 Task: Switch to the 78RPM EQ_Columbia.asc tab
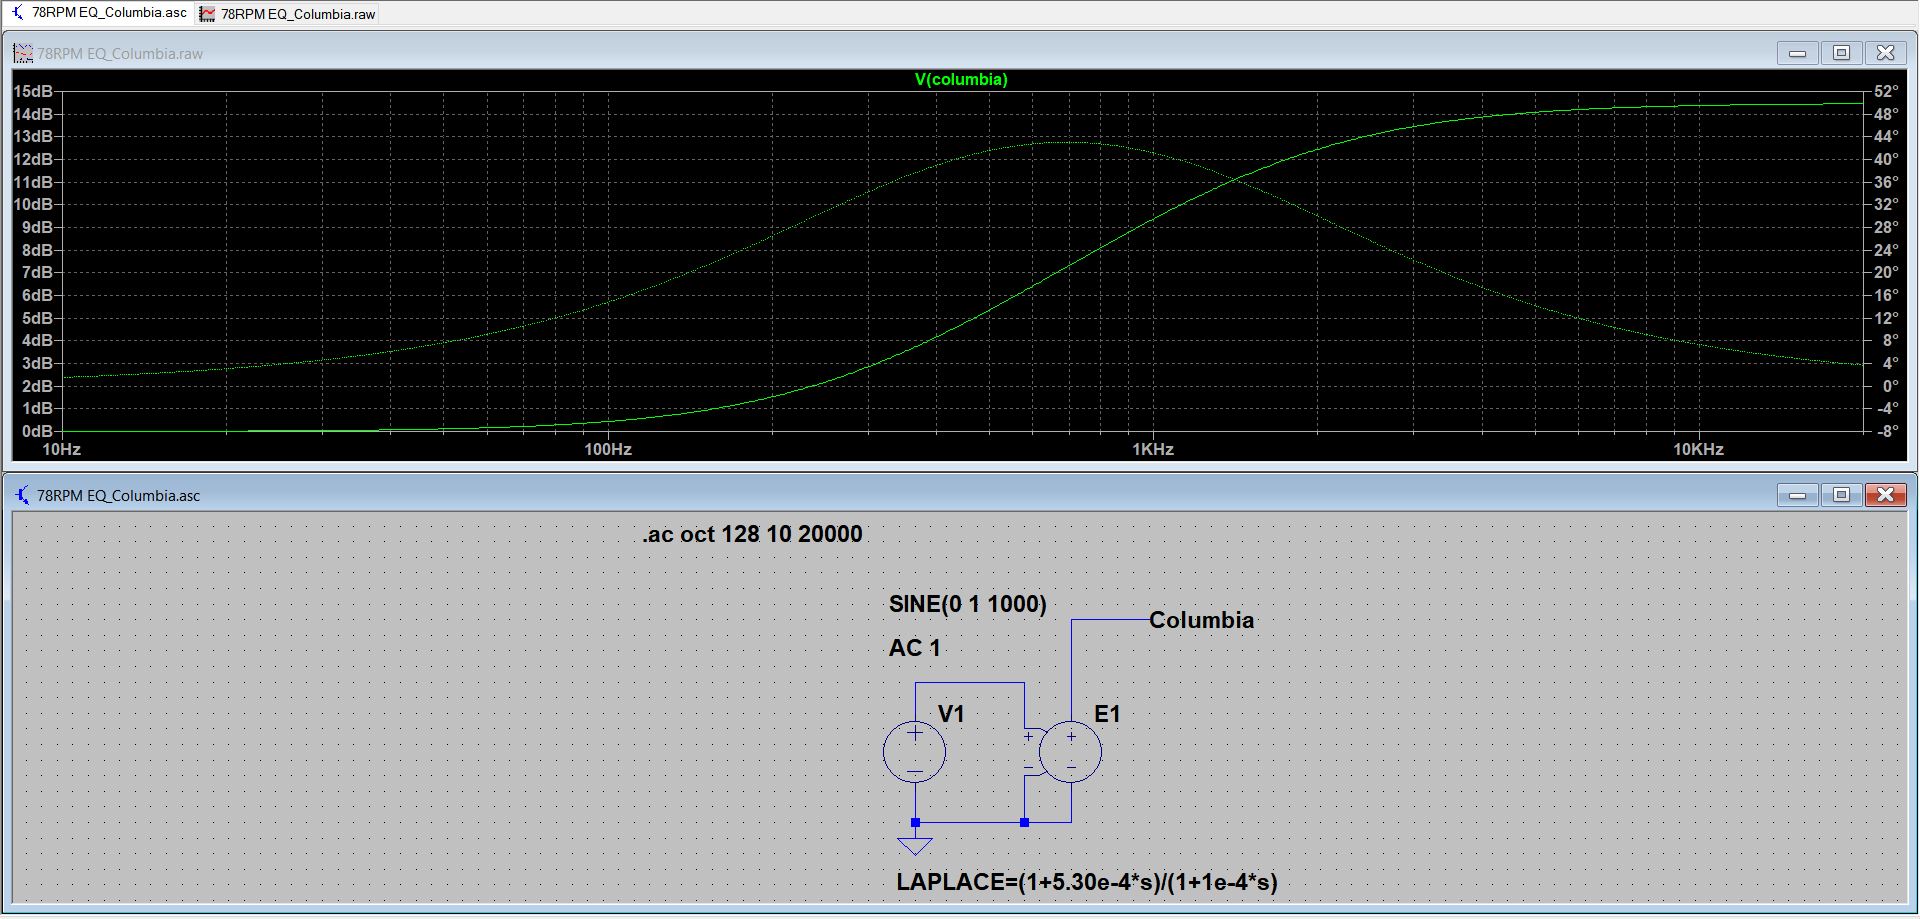(98, 13)
